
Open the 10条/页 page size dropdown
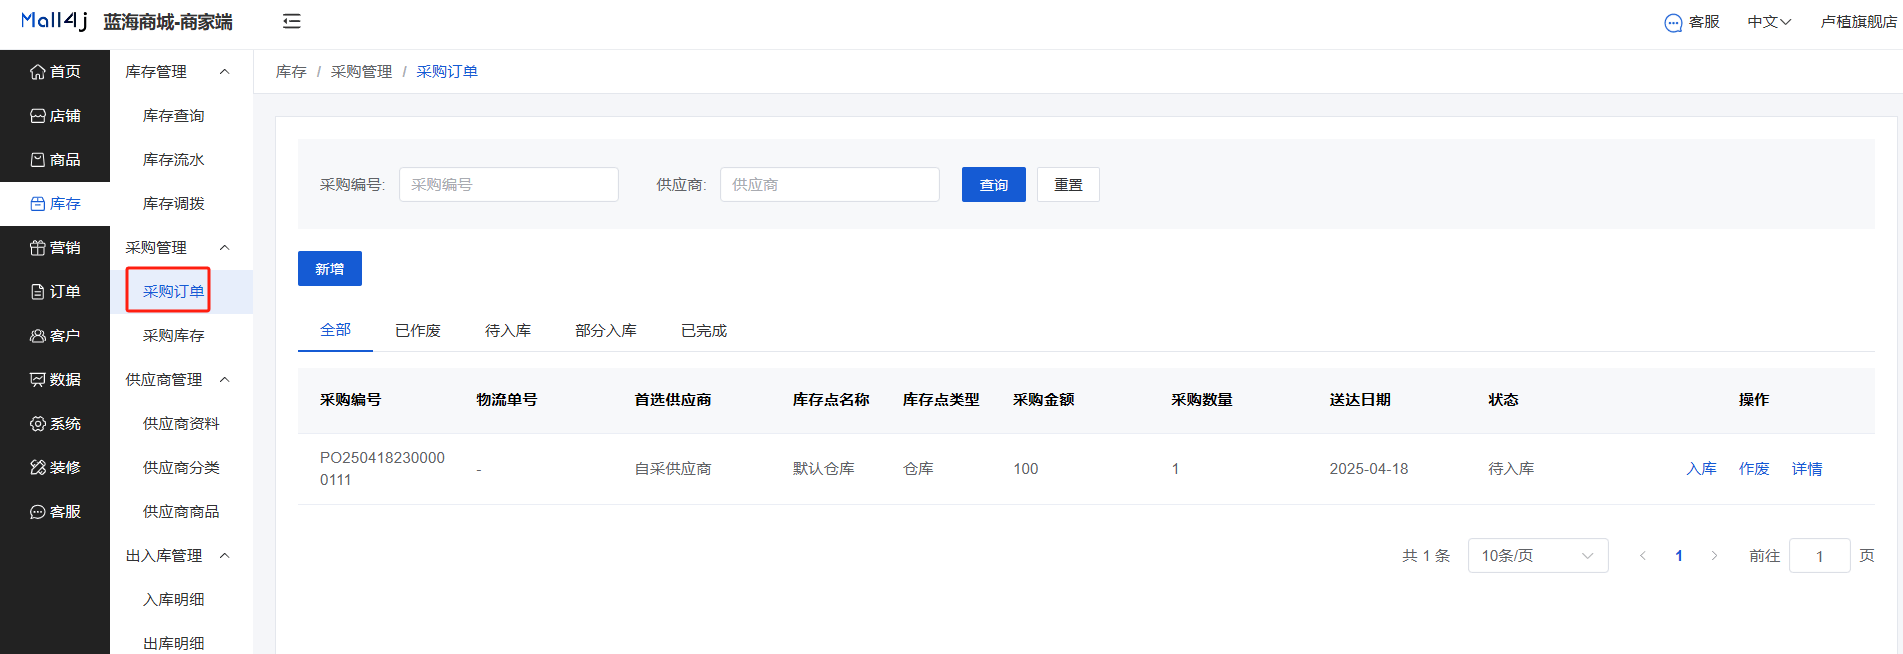1538,556
